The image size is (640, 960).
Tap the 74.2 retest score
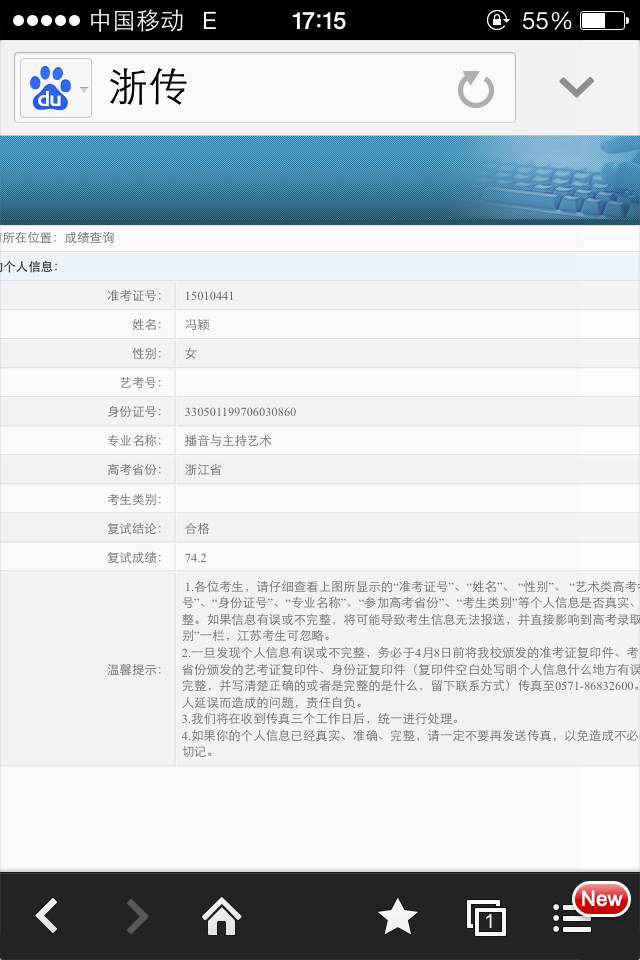pos(196,557)
